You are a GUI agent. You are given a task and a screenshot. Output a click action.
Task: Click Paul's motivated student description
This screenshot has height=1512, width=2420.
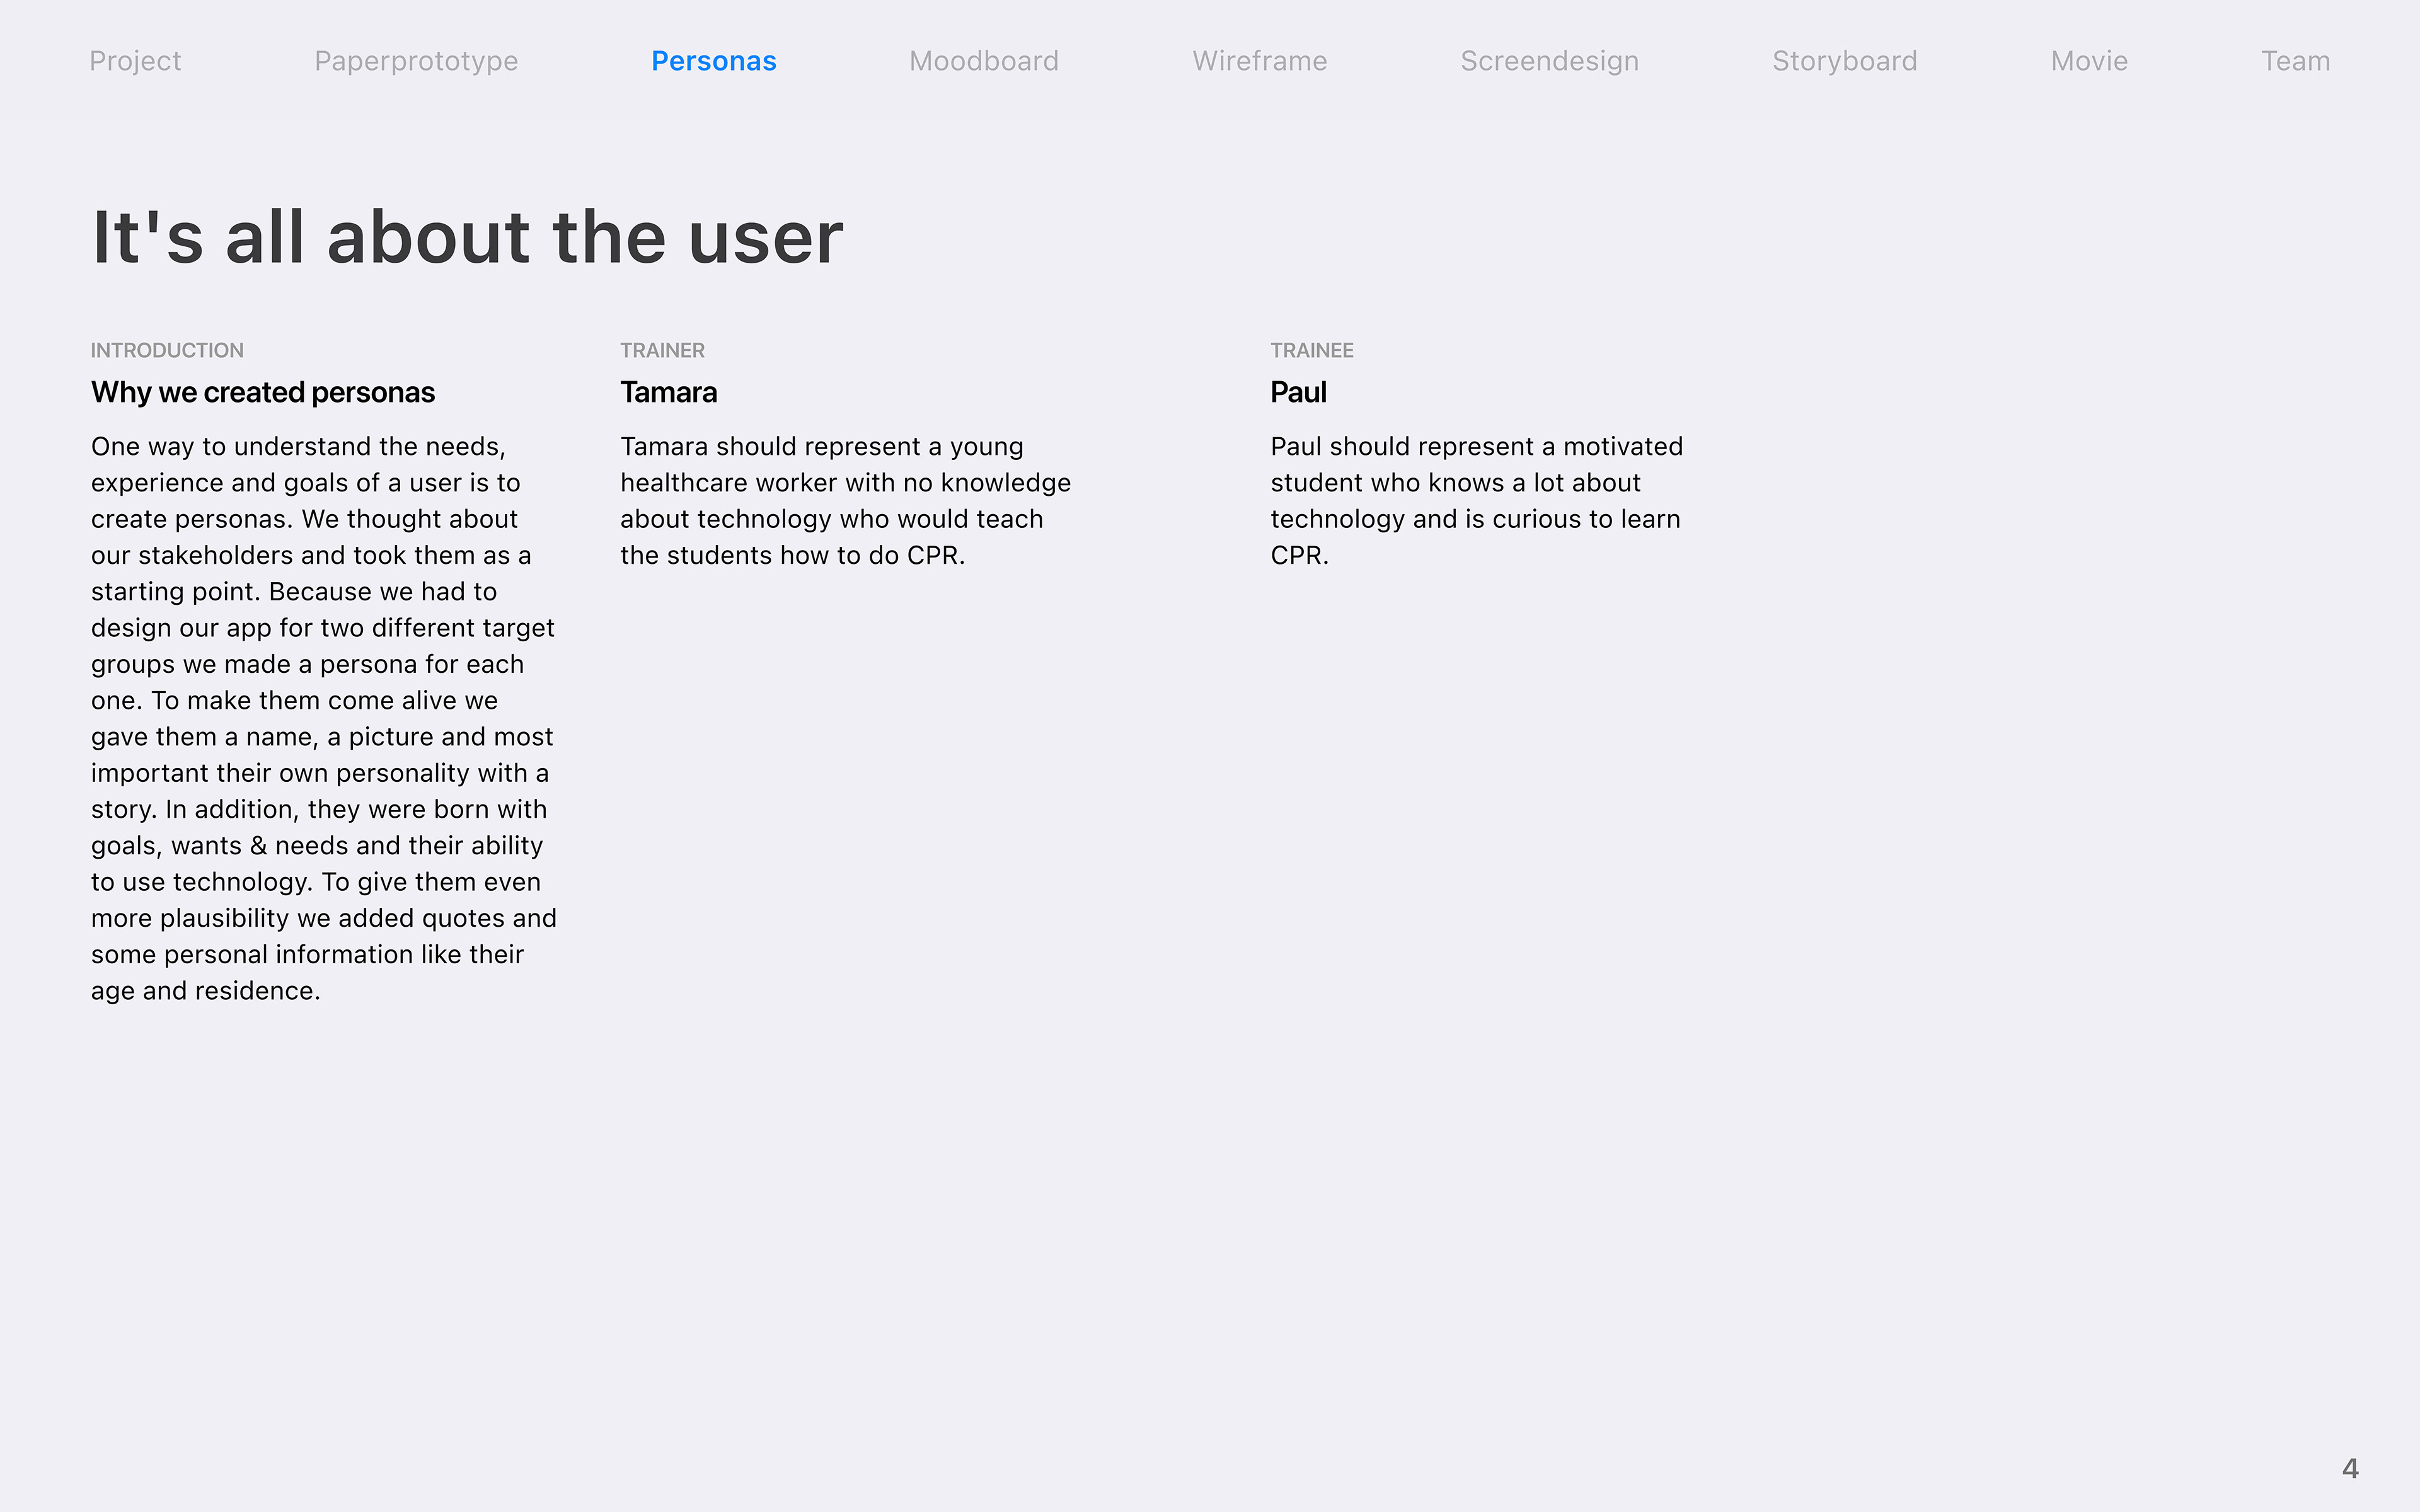click(1476, 500)
